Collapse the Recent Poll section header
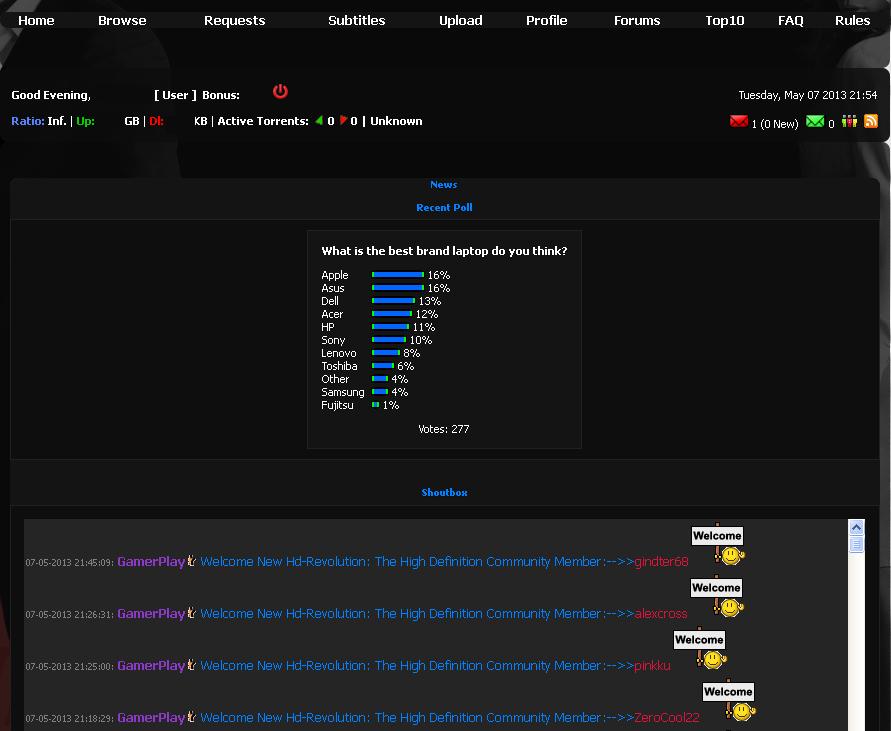The height and width of the screenshot is (731, 891). [444, 208]
